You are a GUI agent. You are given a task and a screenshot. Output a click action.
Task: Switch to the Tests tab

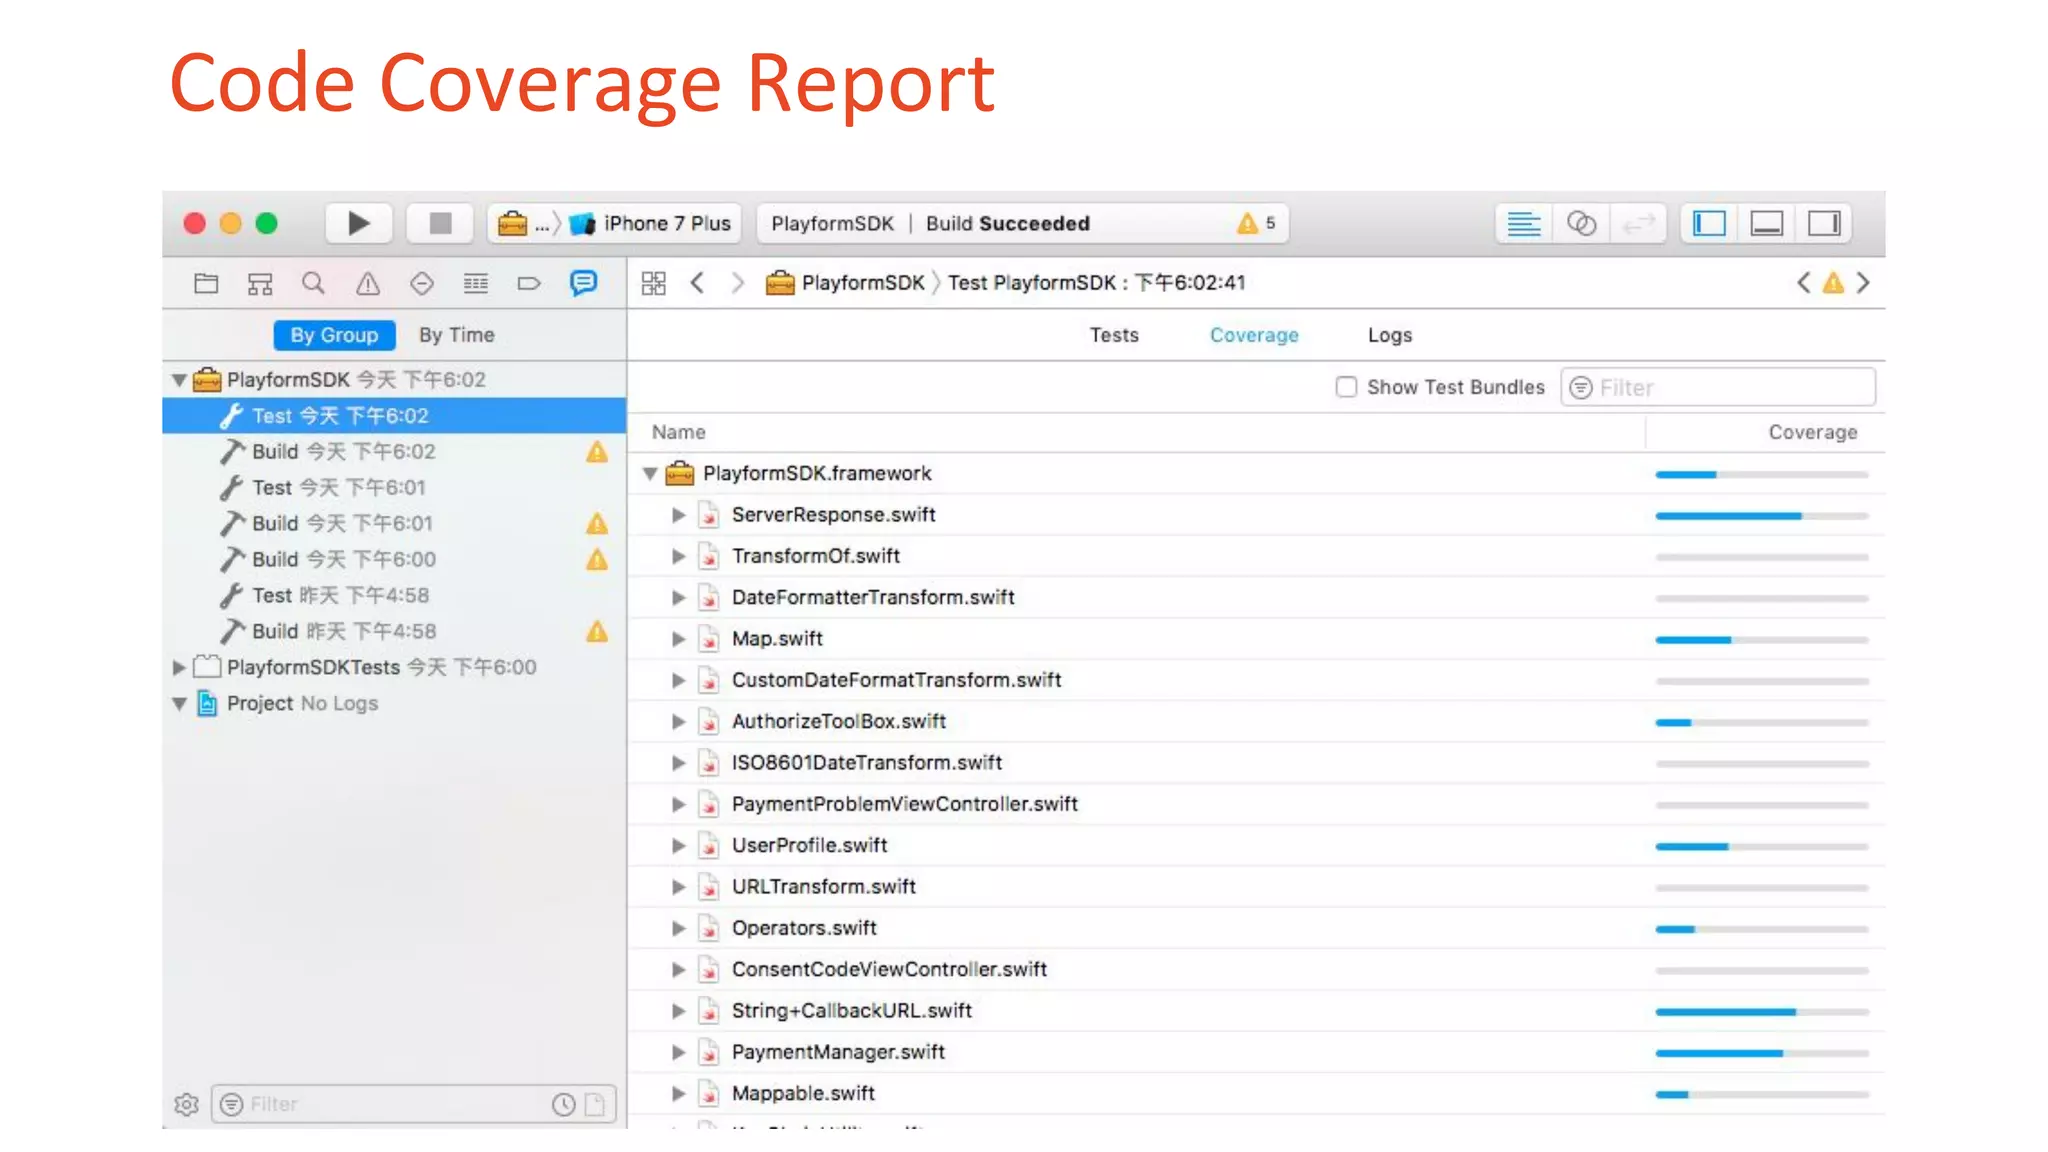coord(1114,335)
